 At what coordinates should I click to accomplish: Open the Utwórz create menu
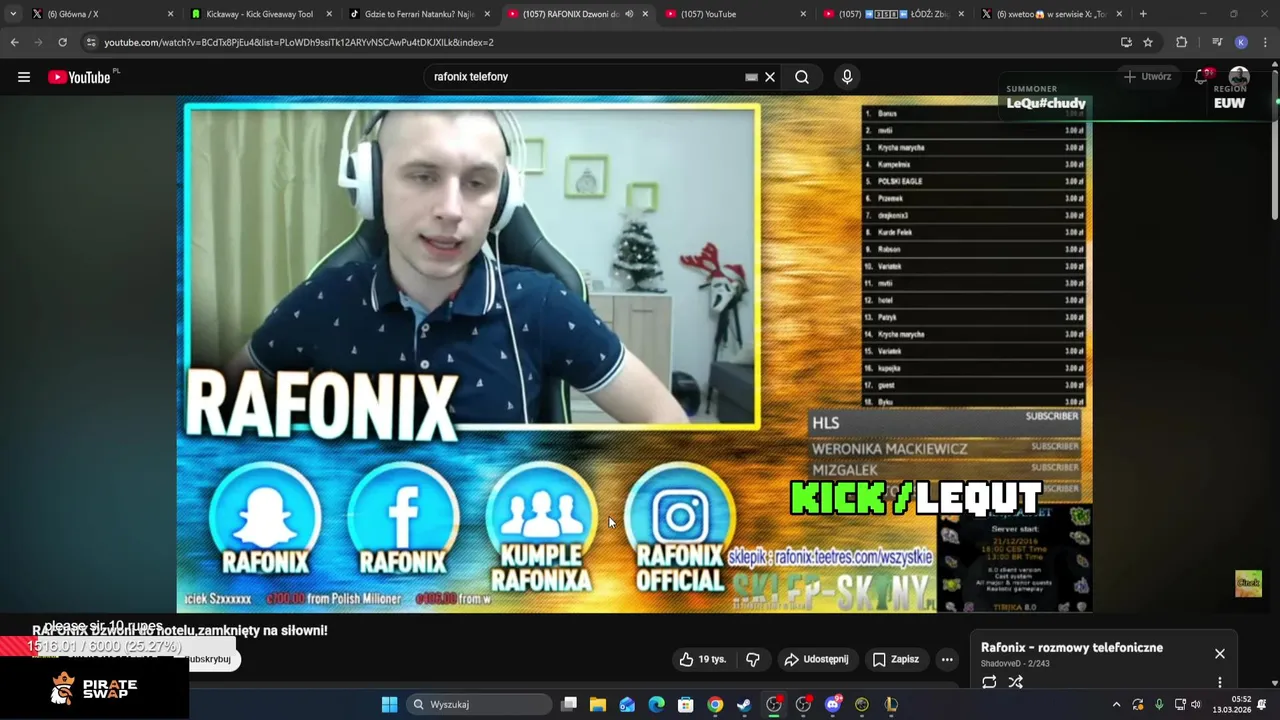(x=1147, y=77)
